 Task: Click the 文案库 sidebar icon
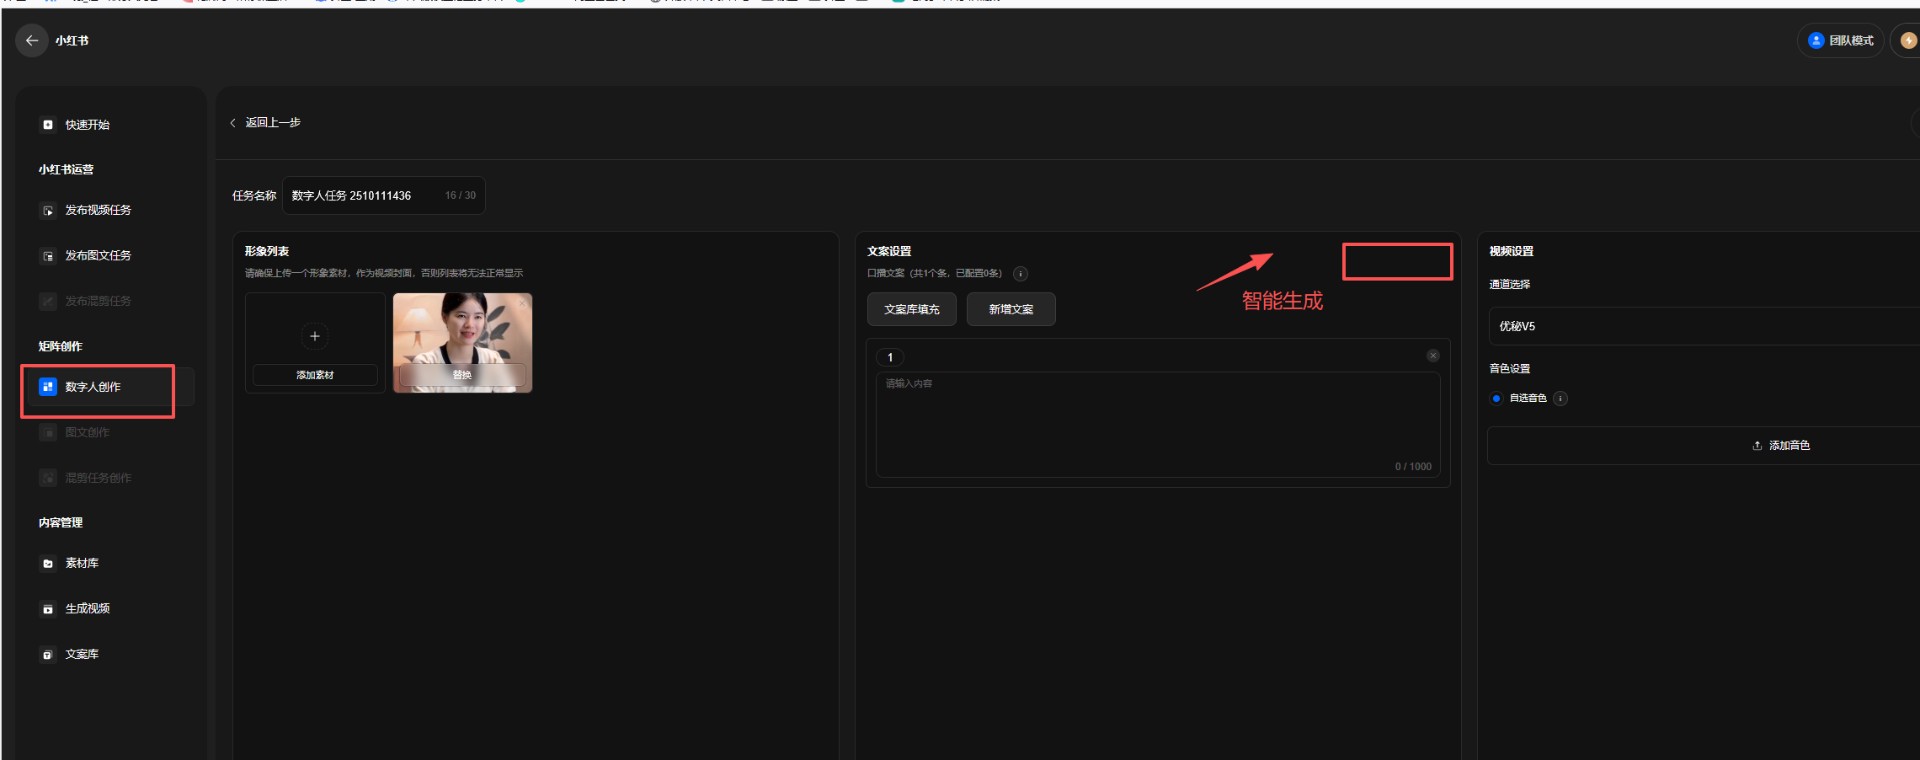pyautogui.click(x=48, y=655)
